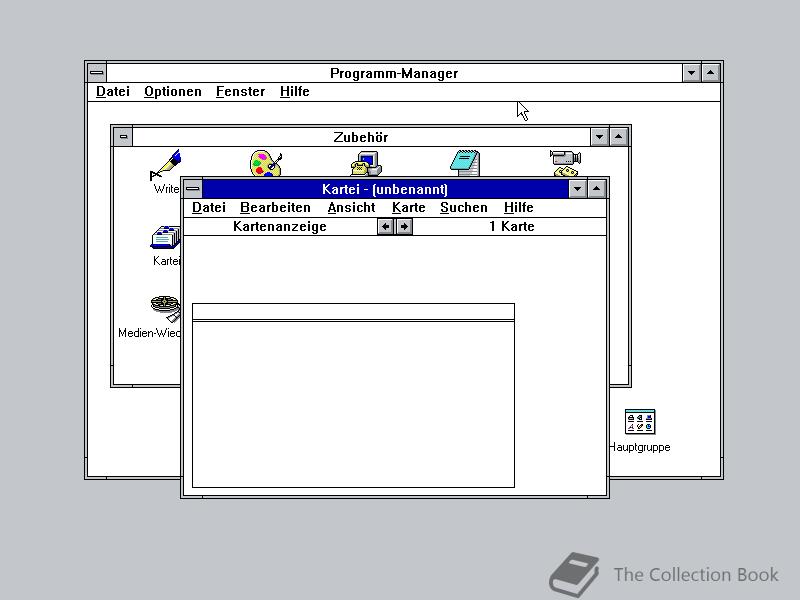The image size is (800, 600).
Task: Maximize the Zubehör group window
Action: tap(618, 137)
